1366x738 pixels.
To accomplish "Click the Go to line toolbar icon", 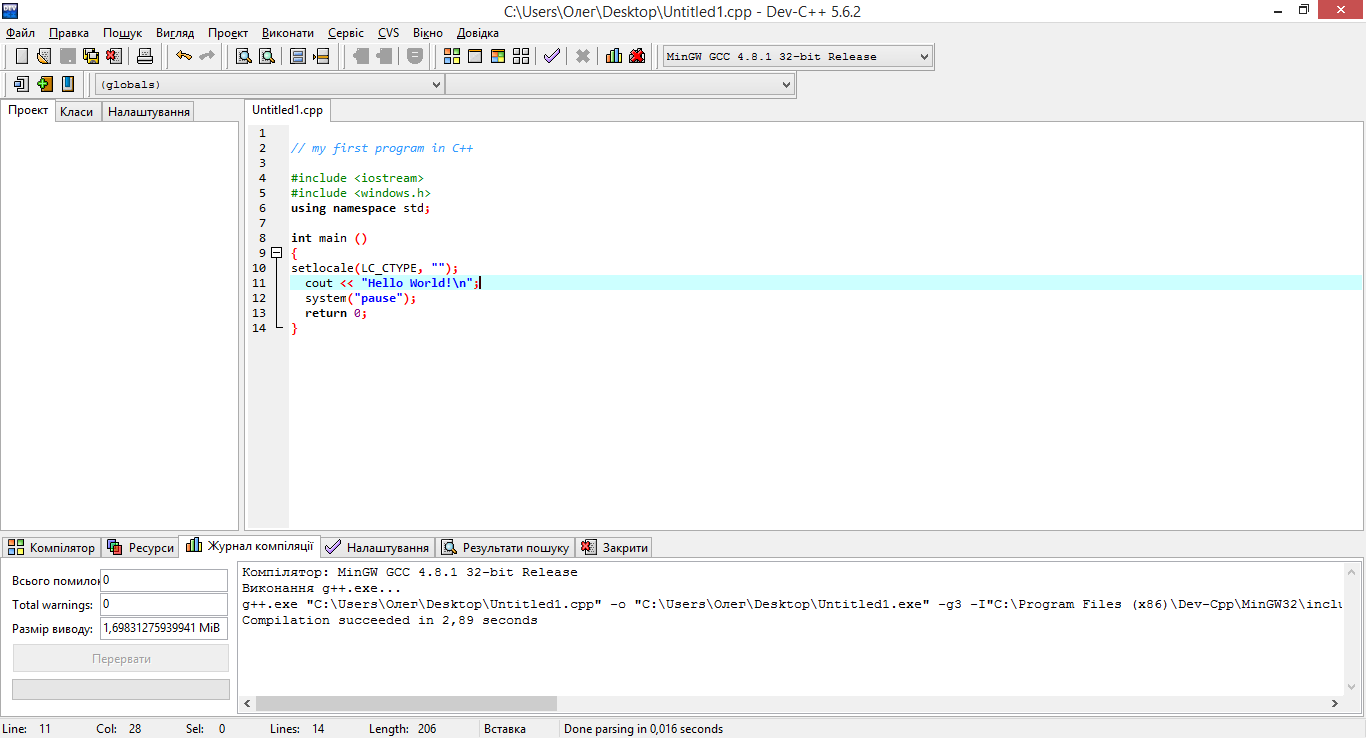I will pos(321,56).
